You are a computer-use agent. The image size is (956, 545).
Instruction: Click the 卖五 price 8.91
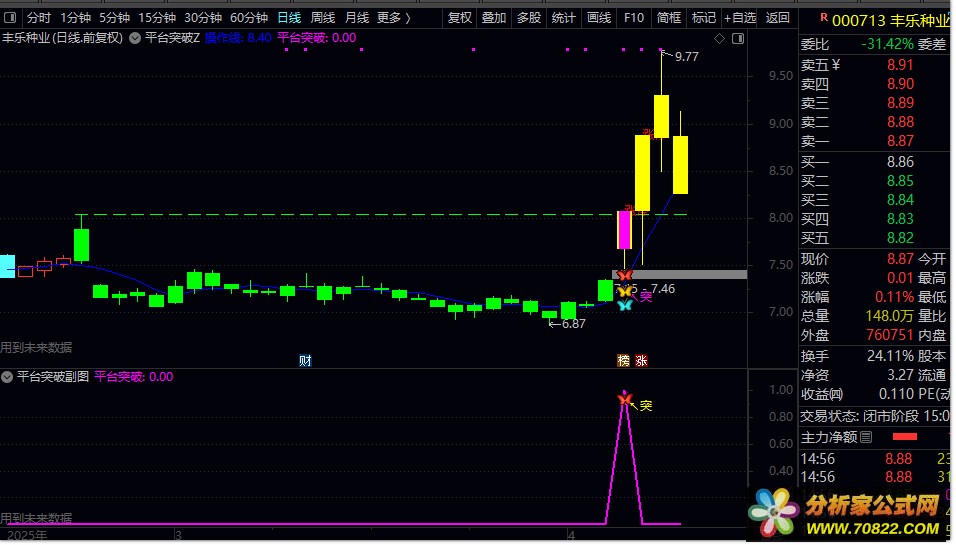(901, 65)
